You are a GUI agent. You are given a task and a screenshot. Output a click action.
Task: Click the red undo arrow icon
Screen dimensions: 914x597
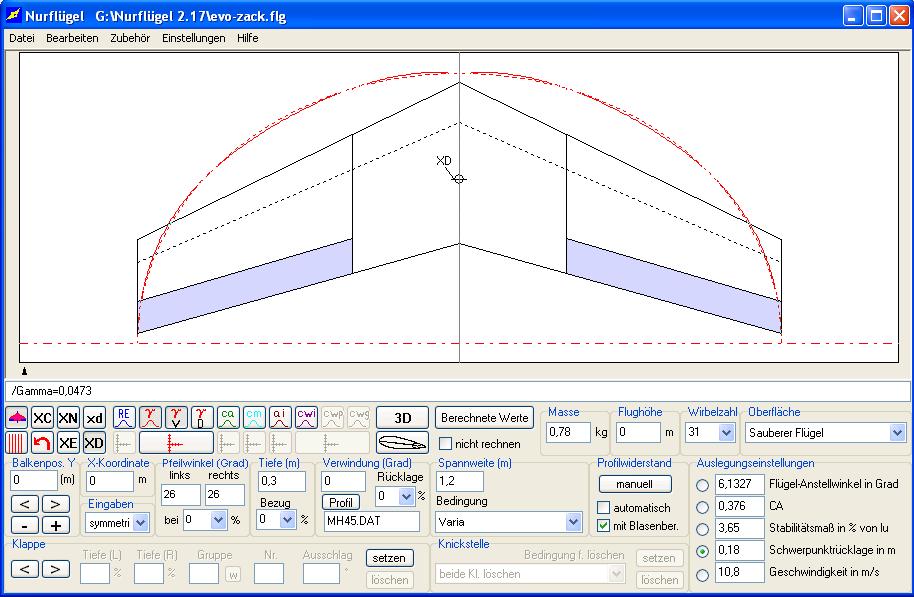(x=42, y=443)
